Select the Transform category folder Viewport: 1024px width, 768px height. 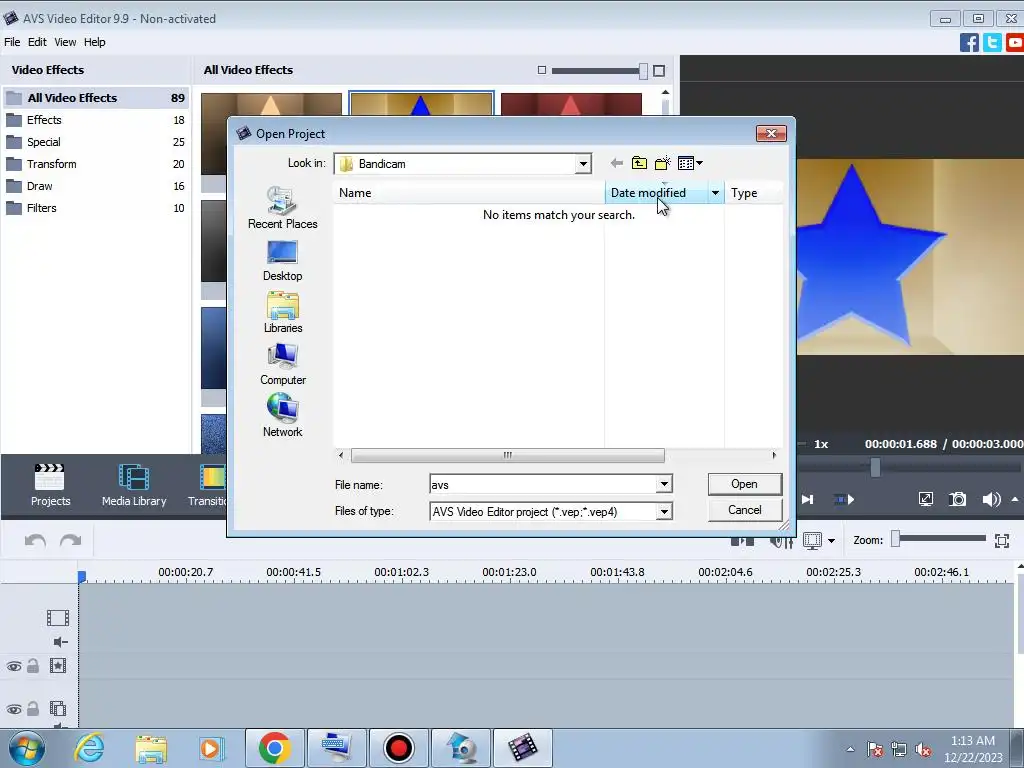[95, 164]
